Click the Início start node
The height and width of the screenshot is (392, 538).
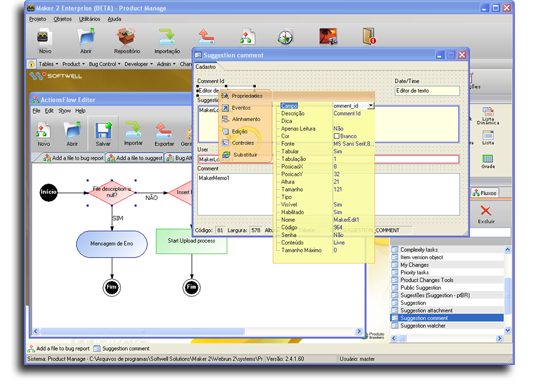[49, 192]
